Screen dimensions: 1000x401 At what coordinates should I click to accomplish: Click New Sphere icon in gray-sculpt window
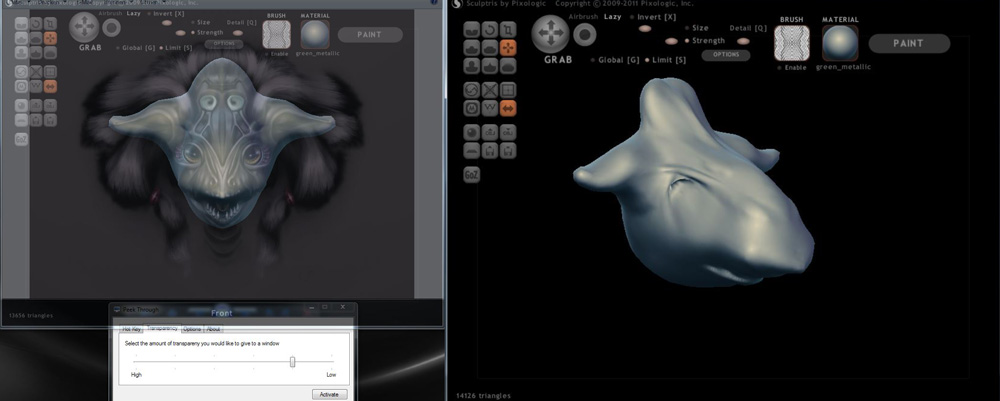click(471, 133)
